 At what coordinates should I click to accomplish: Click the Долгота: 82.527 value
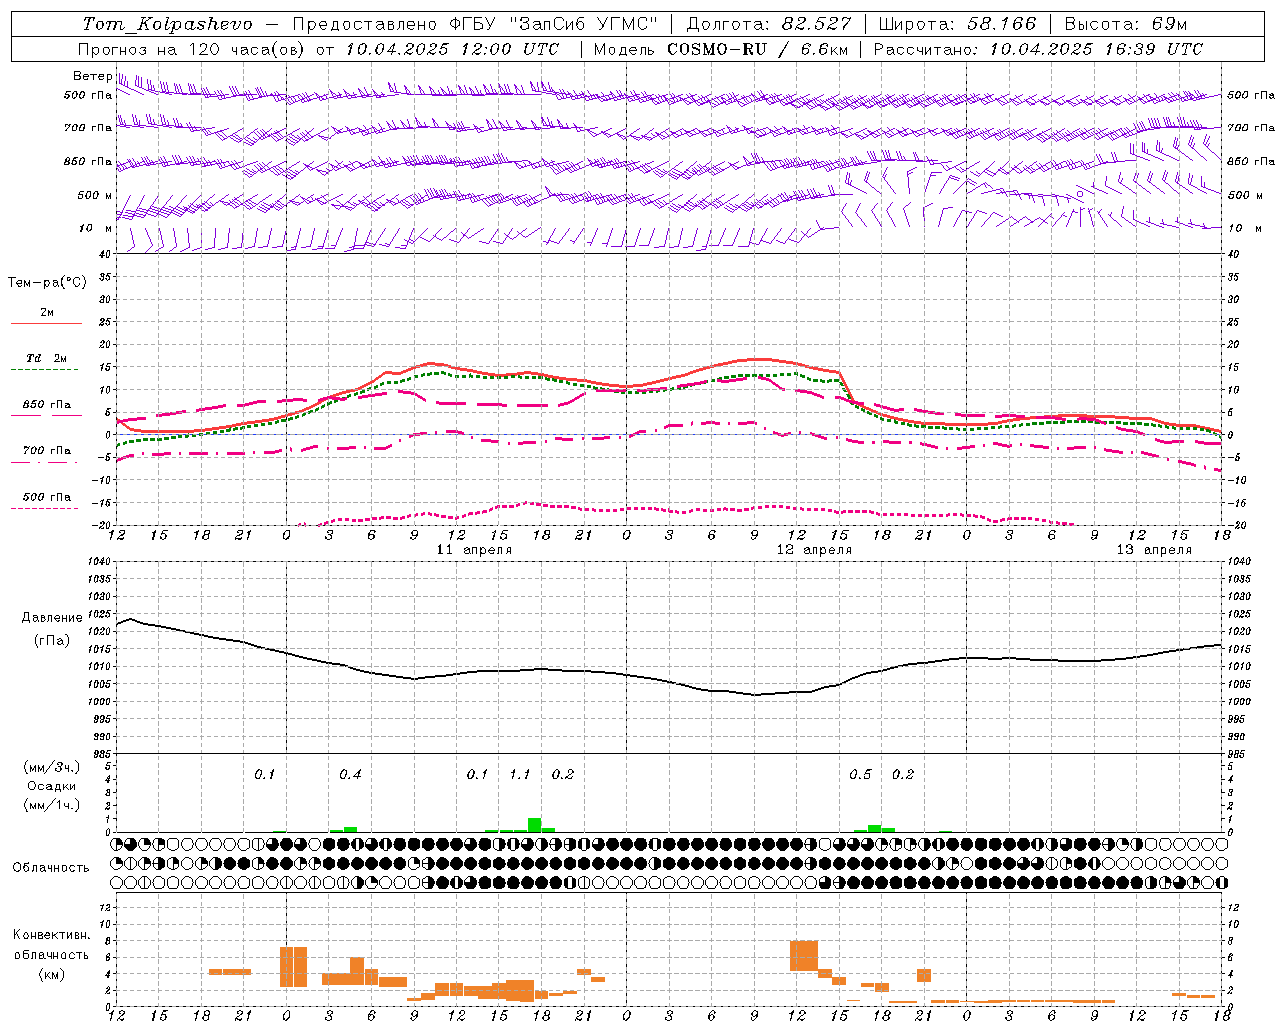[x=769, y=24]
